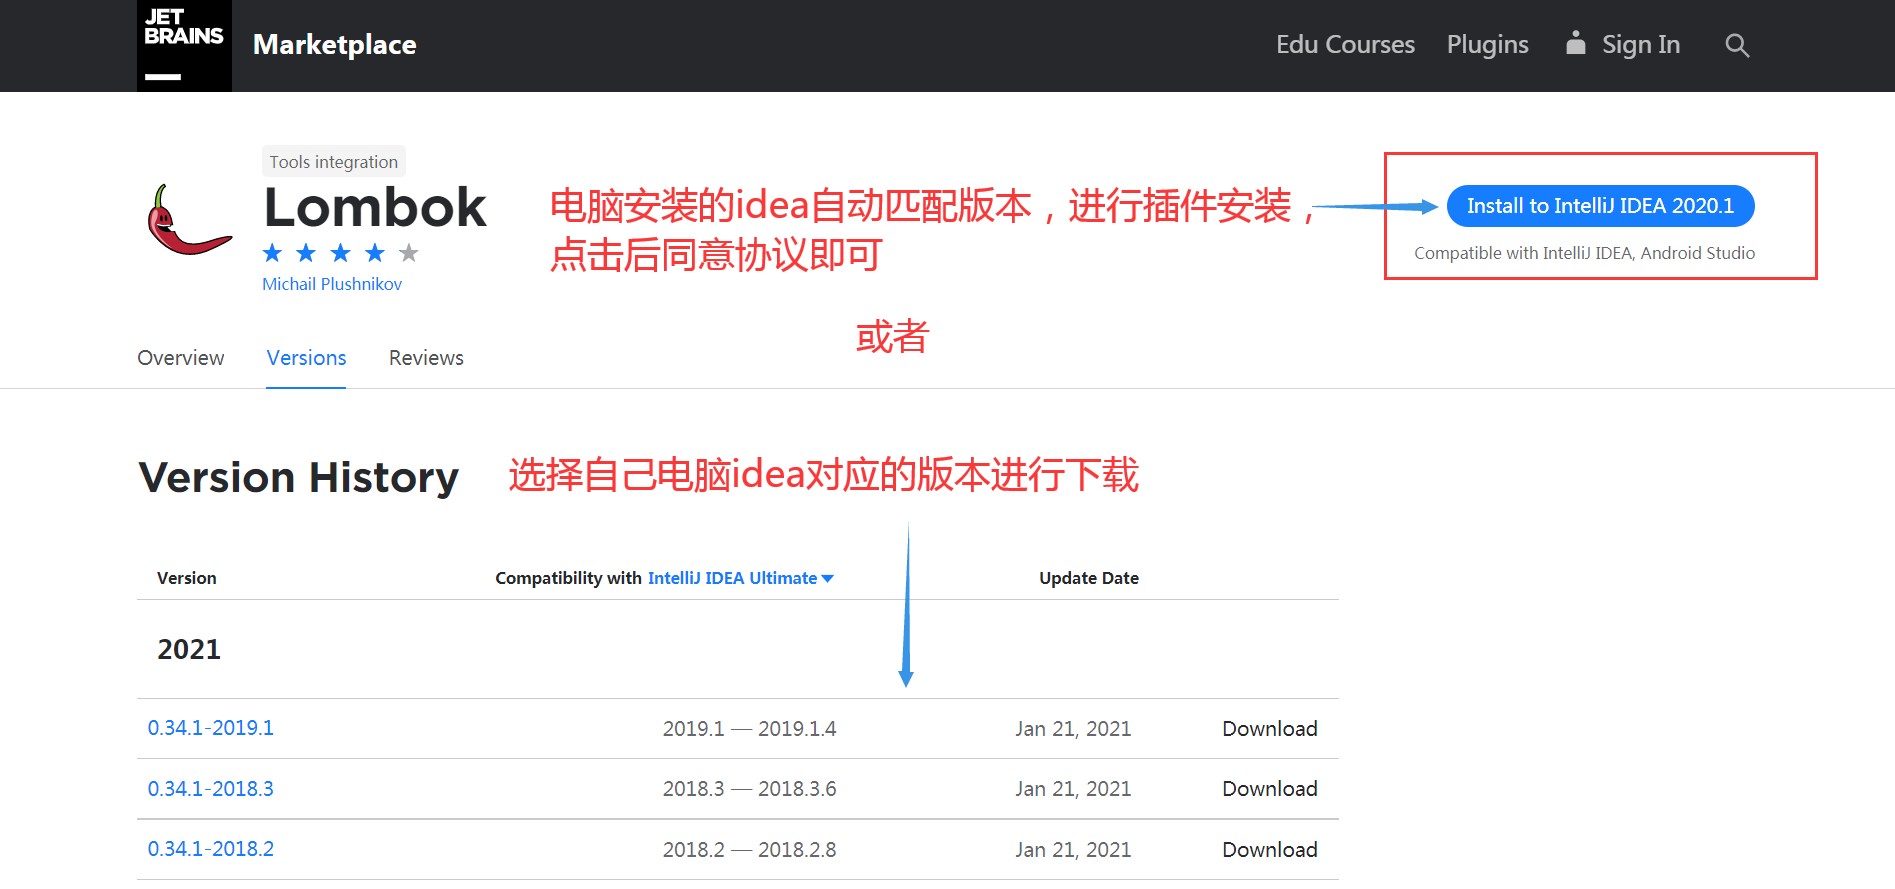Click the Lombok chili pepper logo
Screen dimensions: 1895x889
pos(189,220)
